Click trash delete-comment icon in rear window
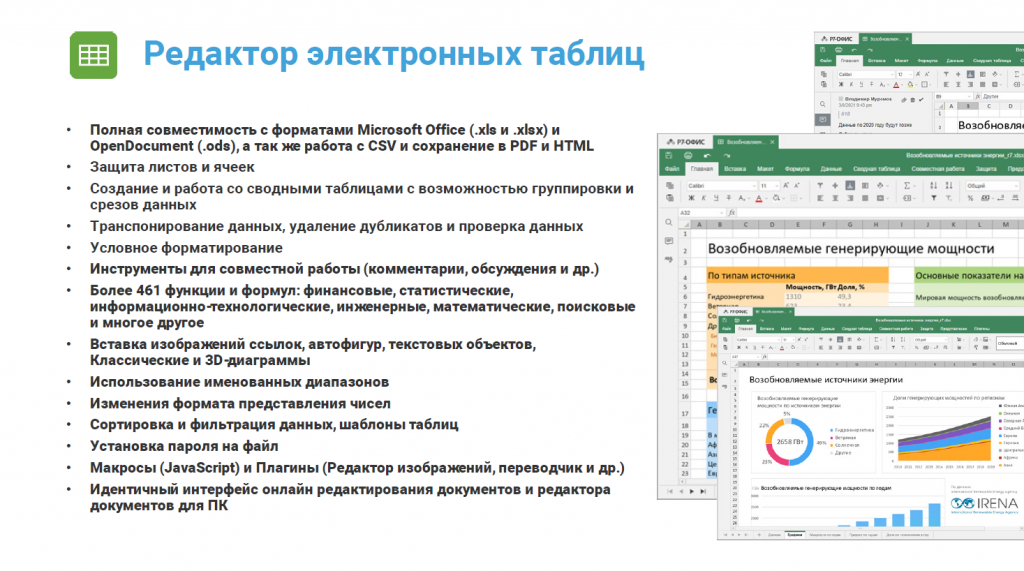The width and height of the screenshot is (1024, 571). pyautogui.click(x=912, y=100)
